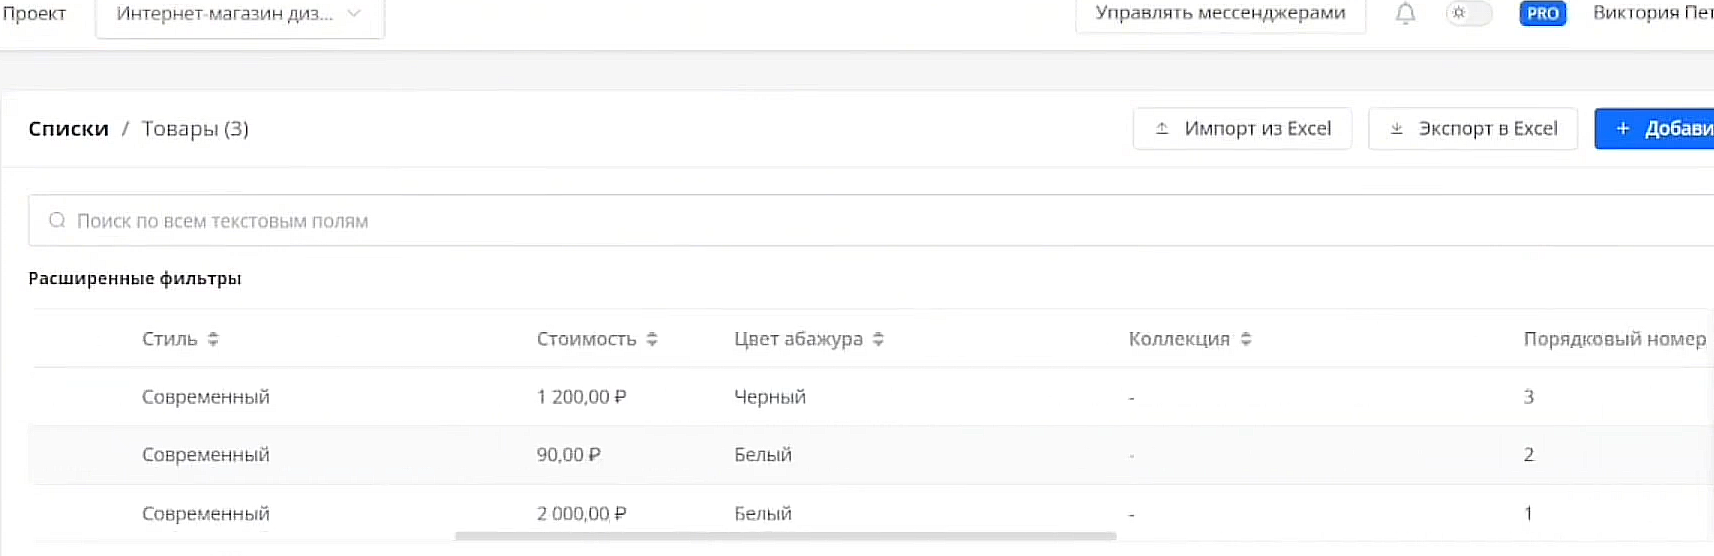1714x556 pixels.
Task: Click Manage messengers button
Action: click(1220, 14)
